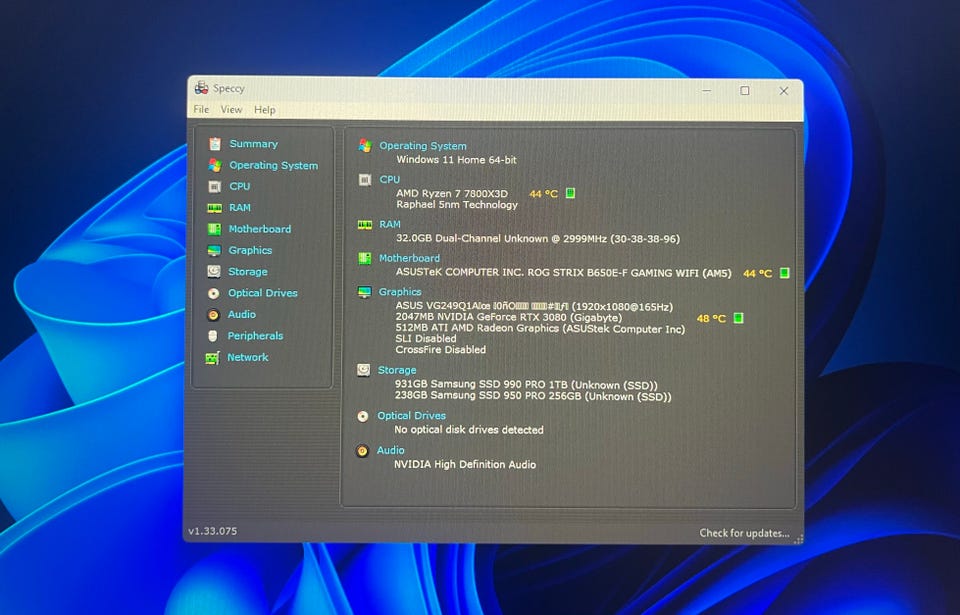This screenshot has width=960, height=615.
Task: Click the CPU temperature green indicator
Action: pos(570,193)
